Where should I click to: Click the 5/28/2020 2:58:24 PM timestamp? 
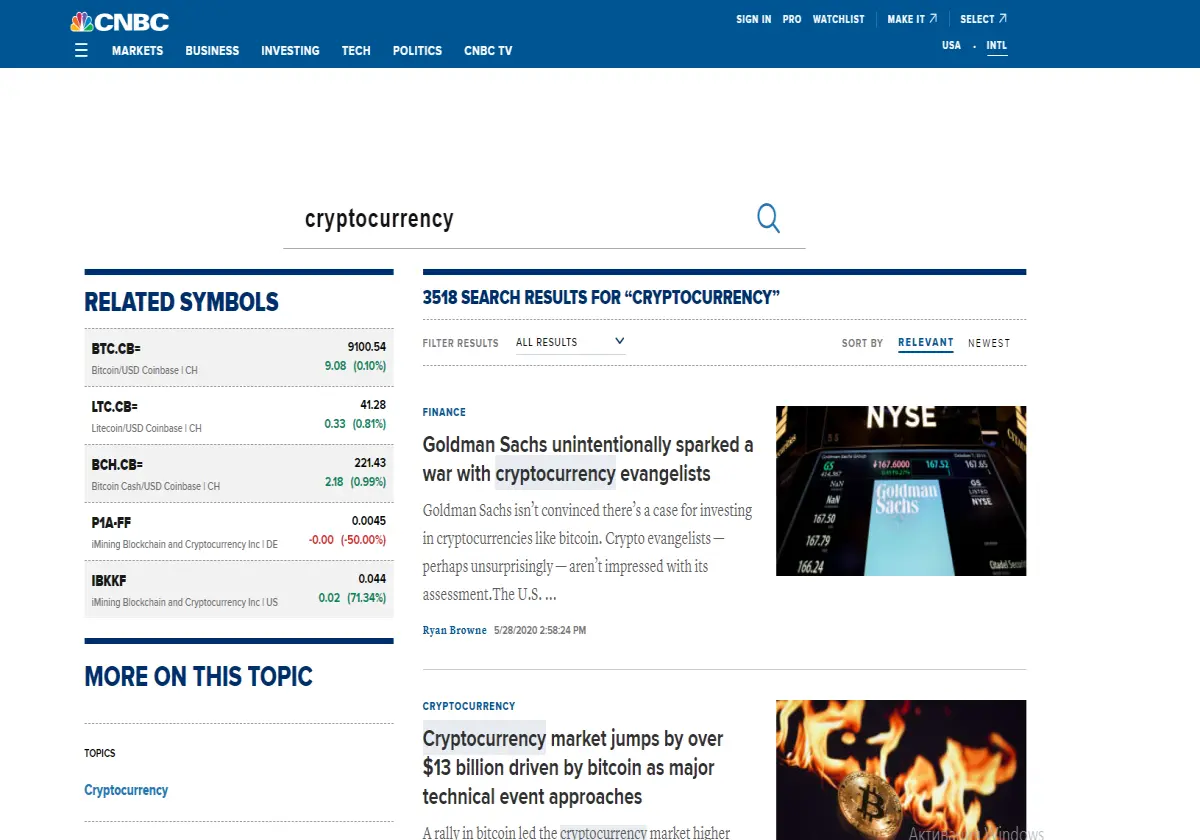point(540,631)
